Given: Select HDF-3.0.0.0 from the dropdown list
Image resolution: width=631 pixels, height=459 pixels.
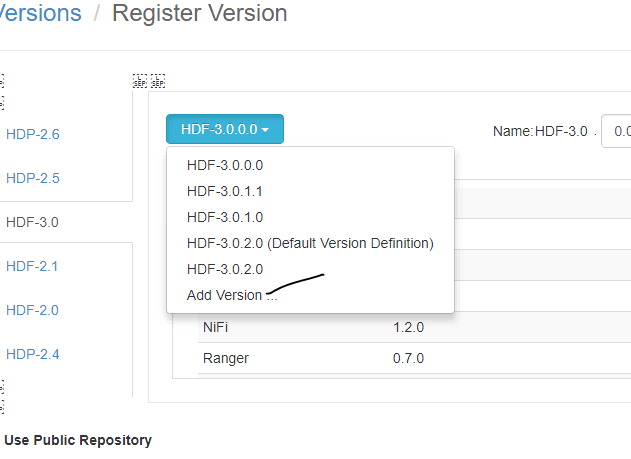Looking at the screenshot, I should coord(224,165).
